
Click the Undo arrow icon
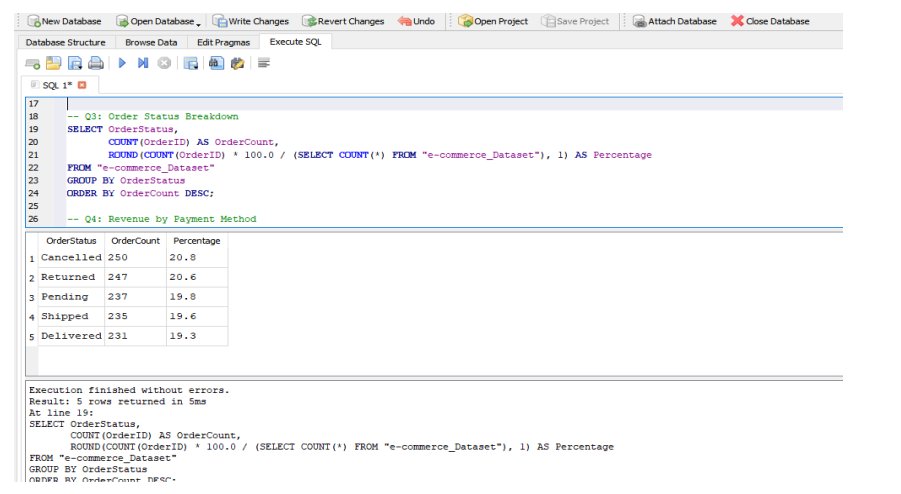tap(405, 21)
